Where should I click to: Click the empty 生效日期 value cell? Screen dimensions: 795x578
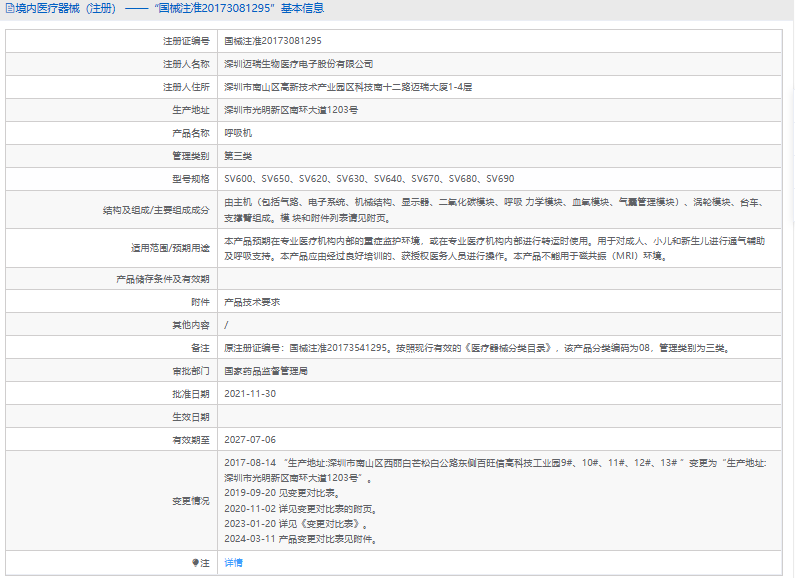500,417
